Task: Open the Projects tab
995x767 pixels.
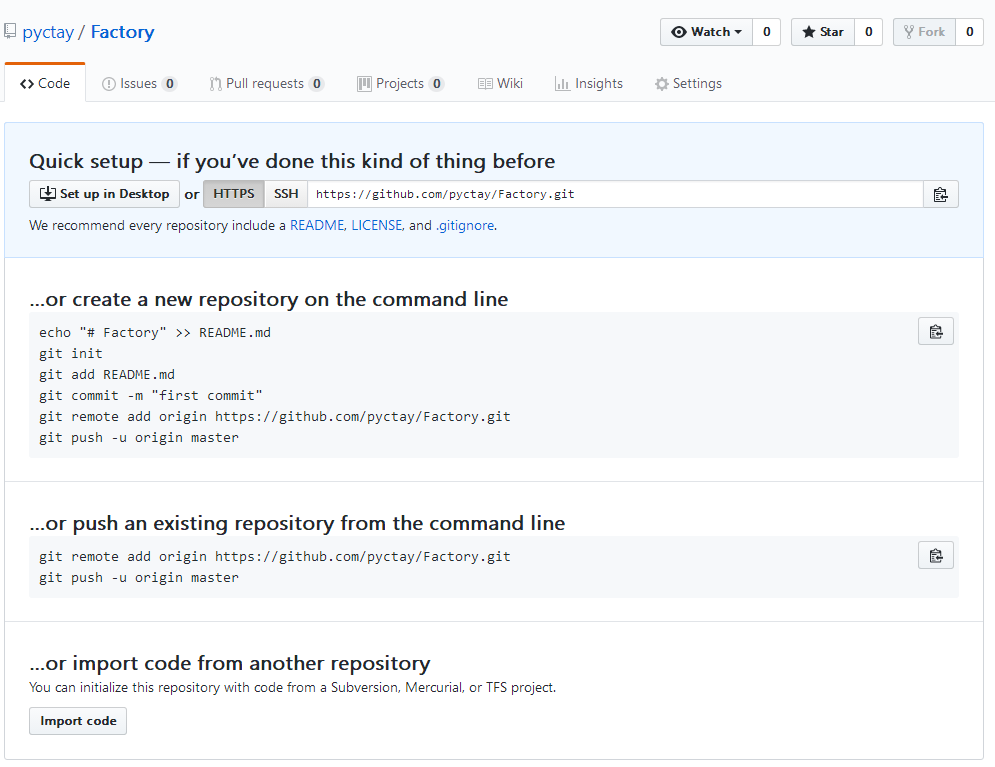Action: click(400, 84)
